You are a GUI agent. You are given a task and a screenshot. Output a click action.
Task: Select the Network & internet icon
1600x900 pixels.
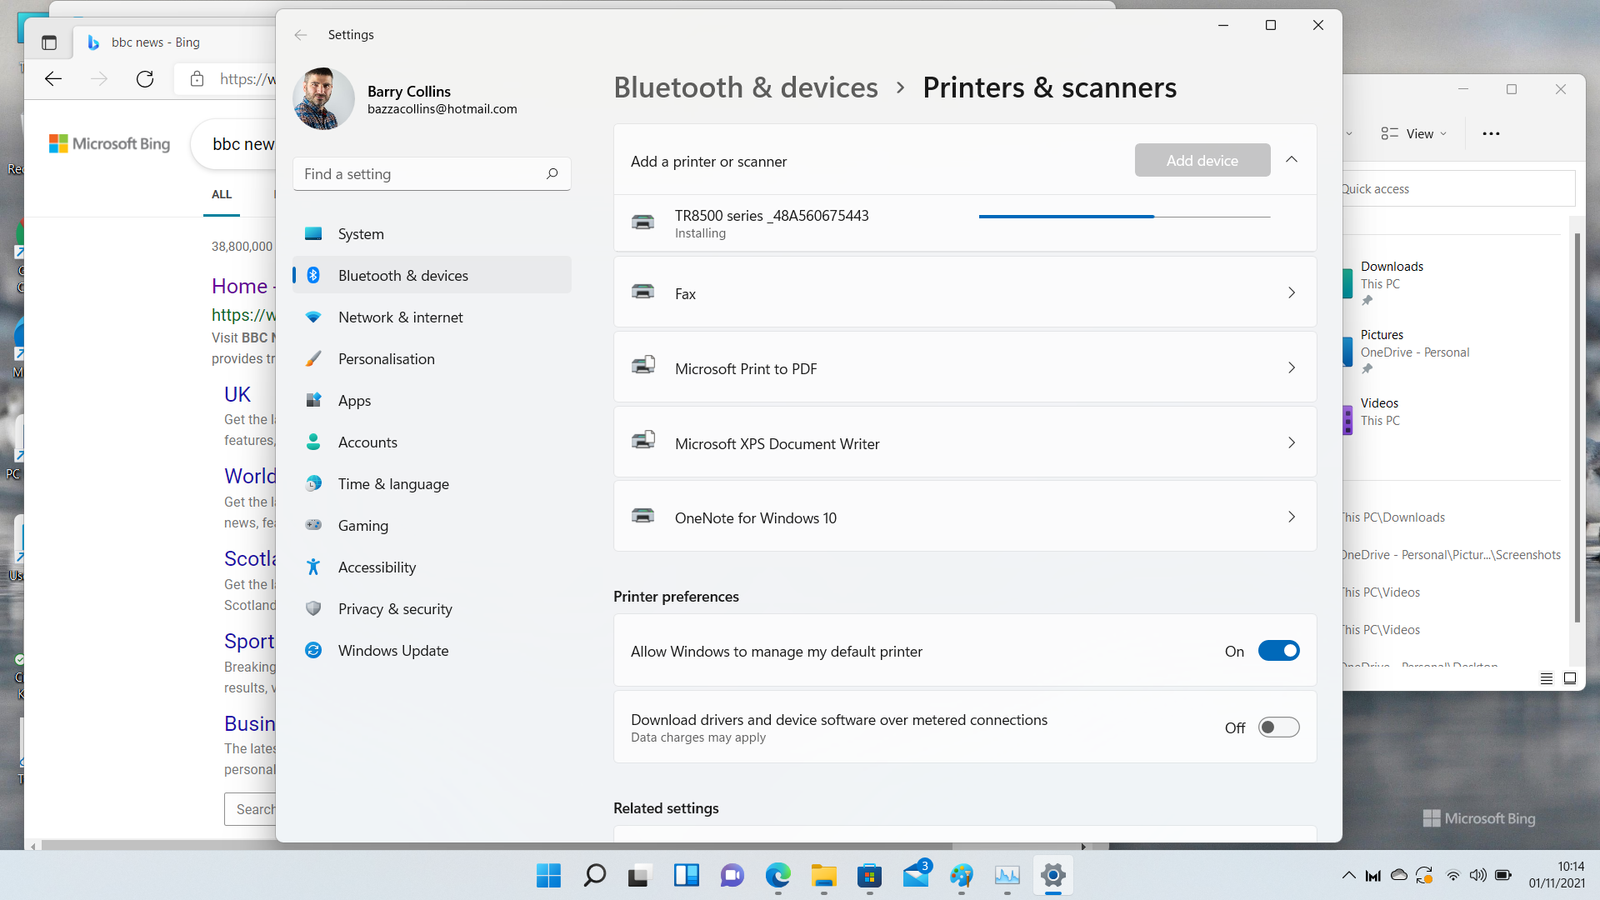(x=314, y=317)
